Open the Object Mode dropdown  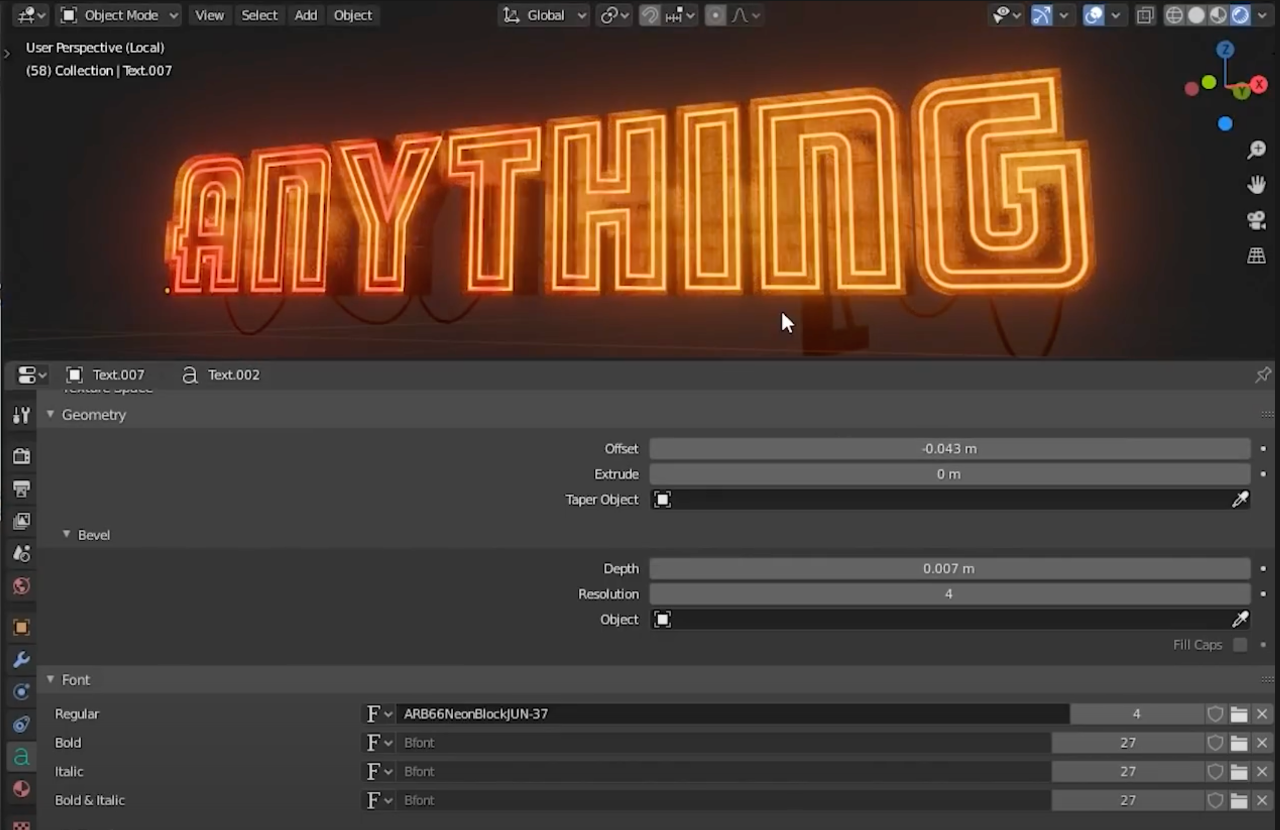[119, 15]
